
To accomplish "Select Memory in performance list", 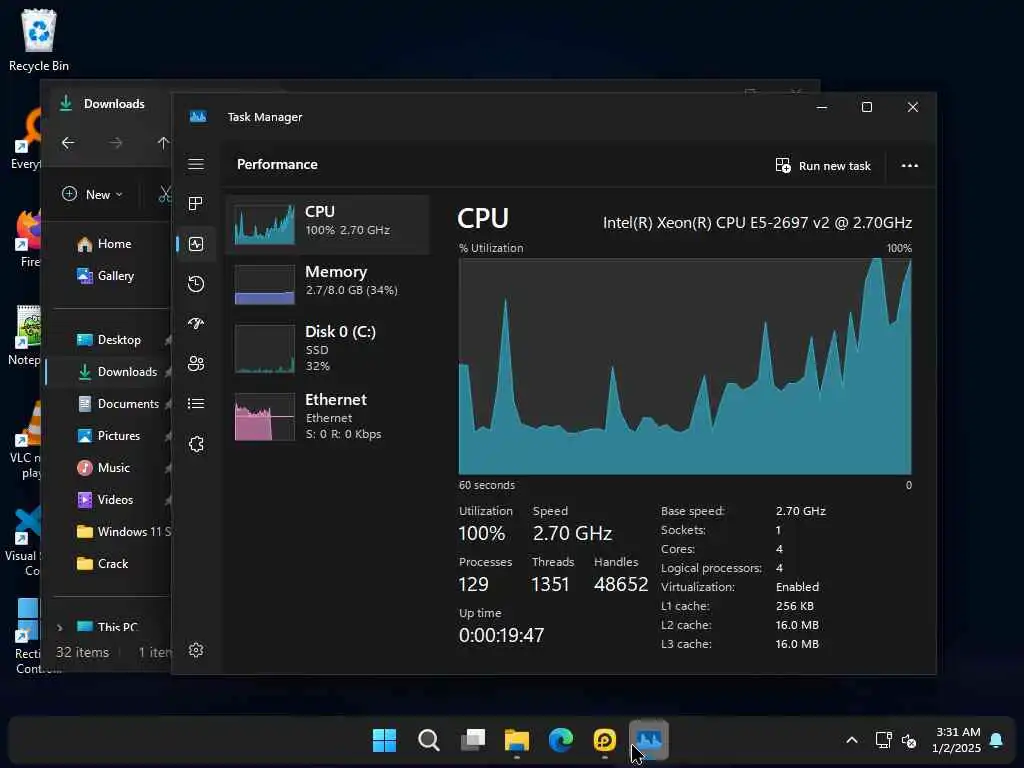I will [328, 284].
